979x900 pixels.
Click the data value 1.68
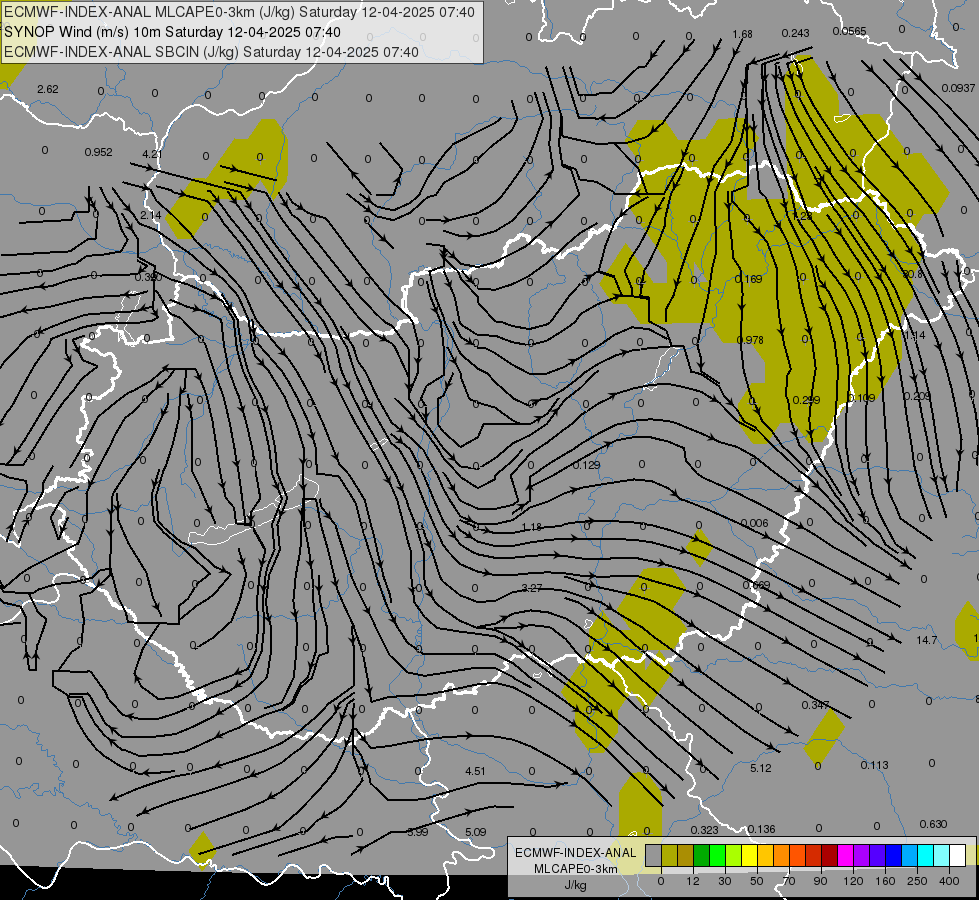pyautogui.click(x=742, y=34)
